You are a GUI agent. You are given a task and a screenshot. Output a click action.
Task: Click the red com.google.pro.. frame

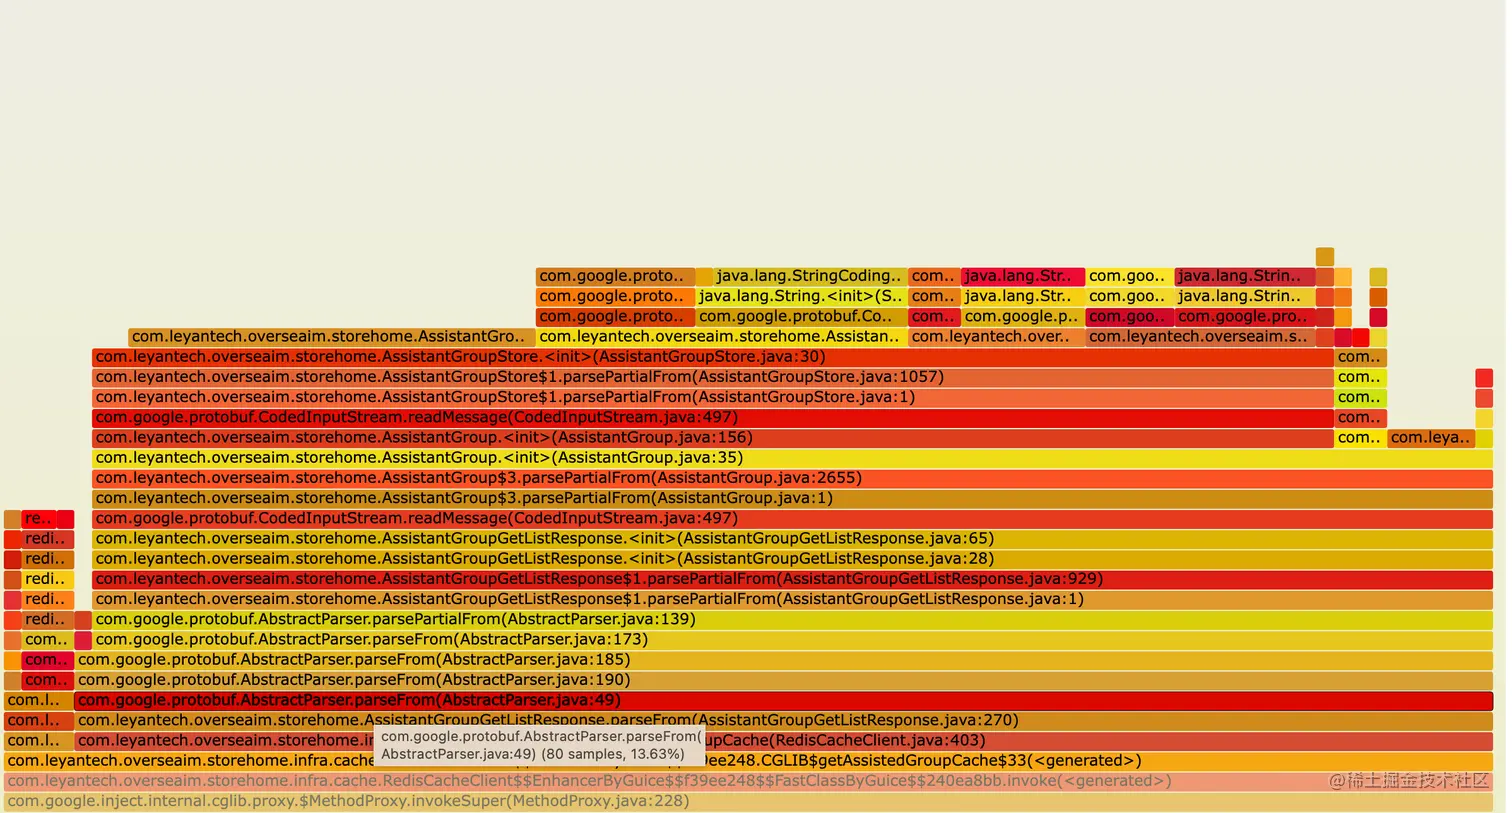(x=1245, y=317)
